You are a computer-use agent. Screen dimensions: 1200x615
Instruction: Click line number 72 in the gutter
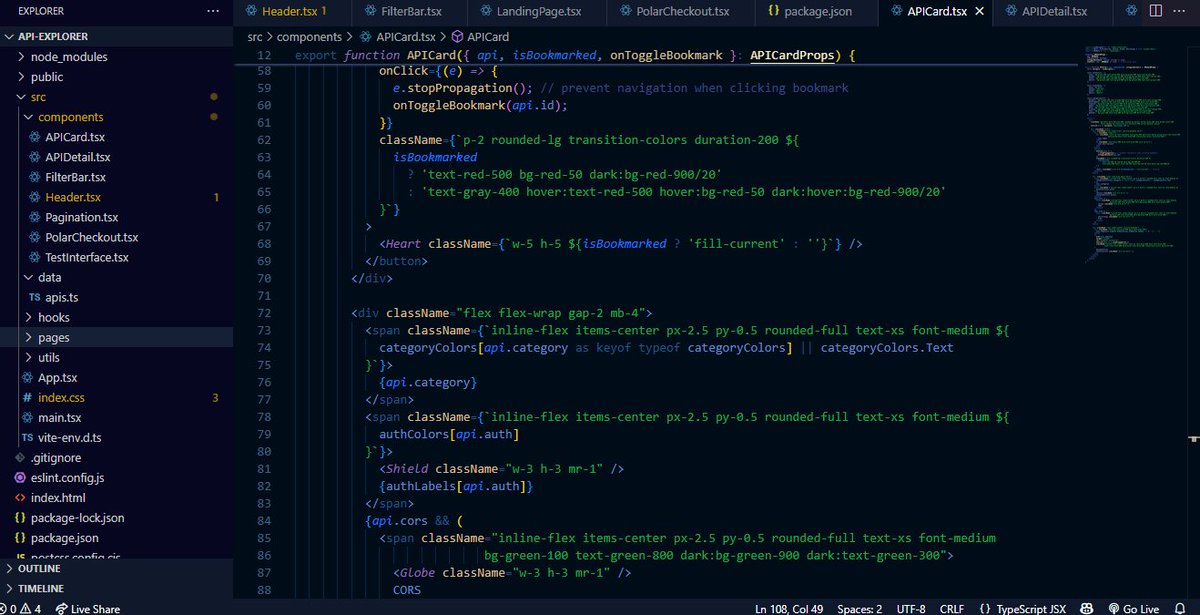(264, 314)
